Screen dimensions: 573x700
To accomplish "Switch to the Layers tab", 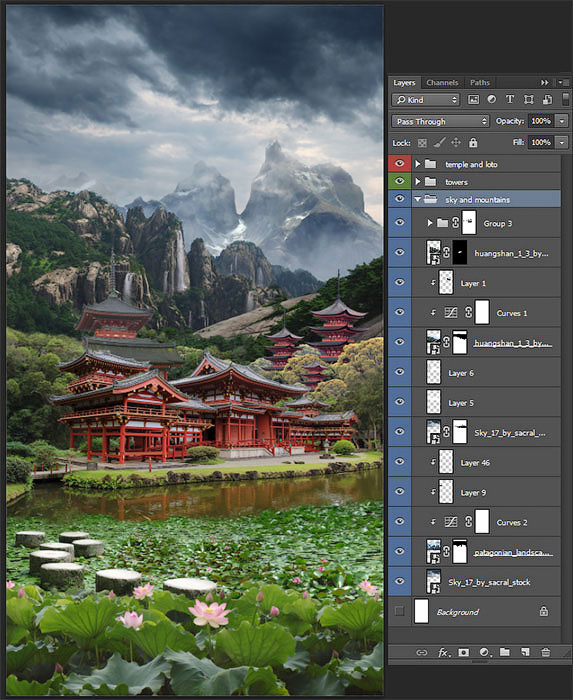I will tap(404, 83).
